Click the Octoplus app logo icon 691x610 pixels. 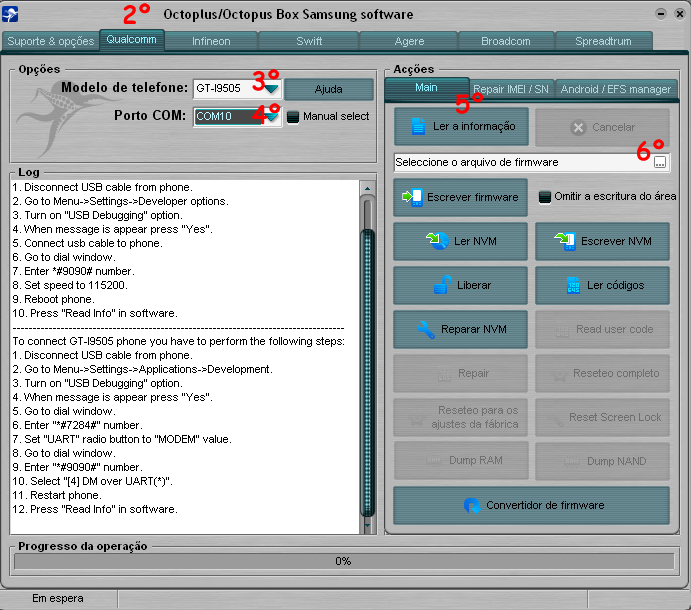(x=10, y=14)
